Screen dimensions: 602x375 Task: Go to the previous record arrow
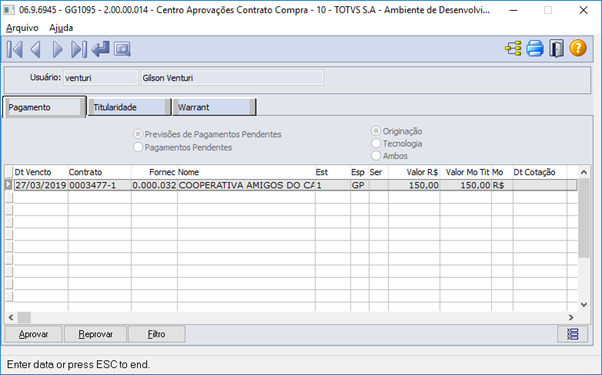(x=36, y=49)
